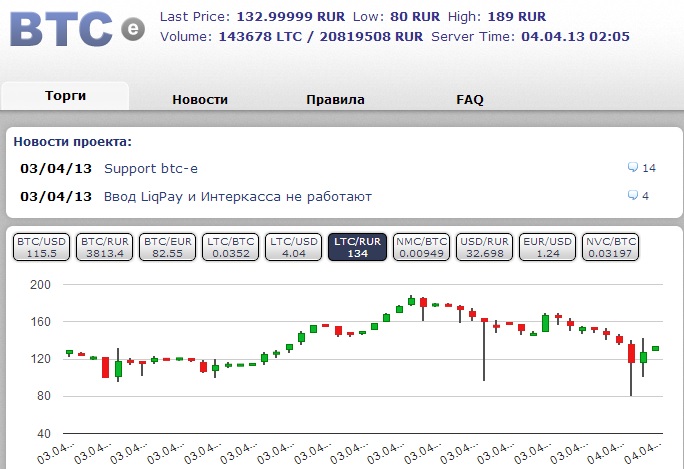Click the 200 axis label on chart
684x469 pixels.
point(40,284)
